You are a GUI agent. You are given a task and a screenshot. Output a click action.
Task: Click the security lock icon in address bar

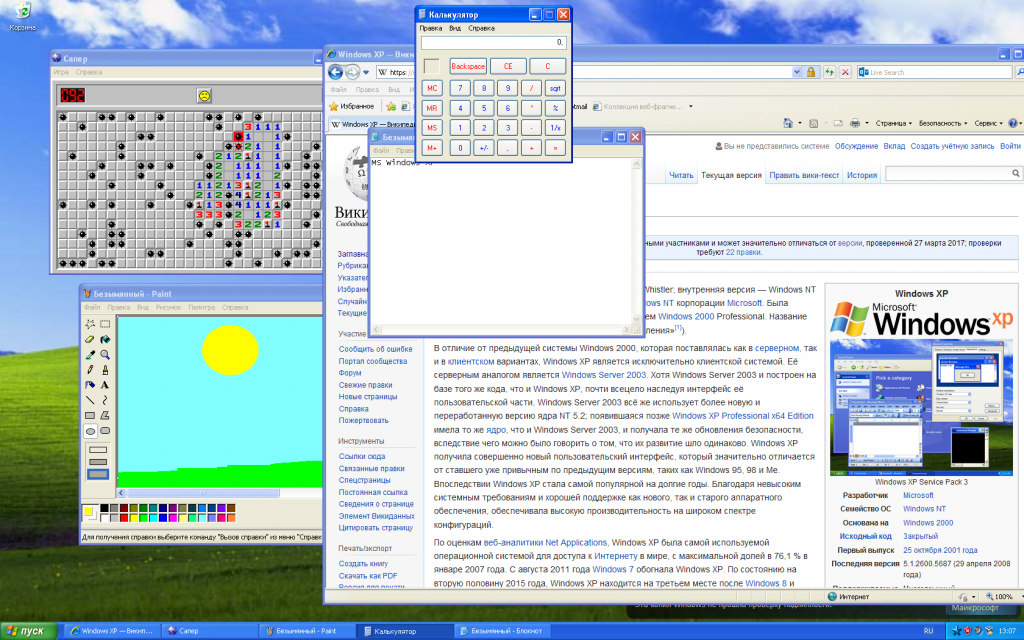811,72
